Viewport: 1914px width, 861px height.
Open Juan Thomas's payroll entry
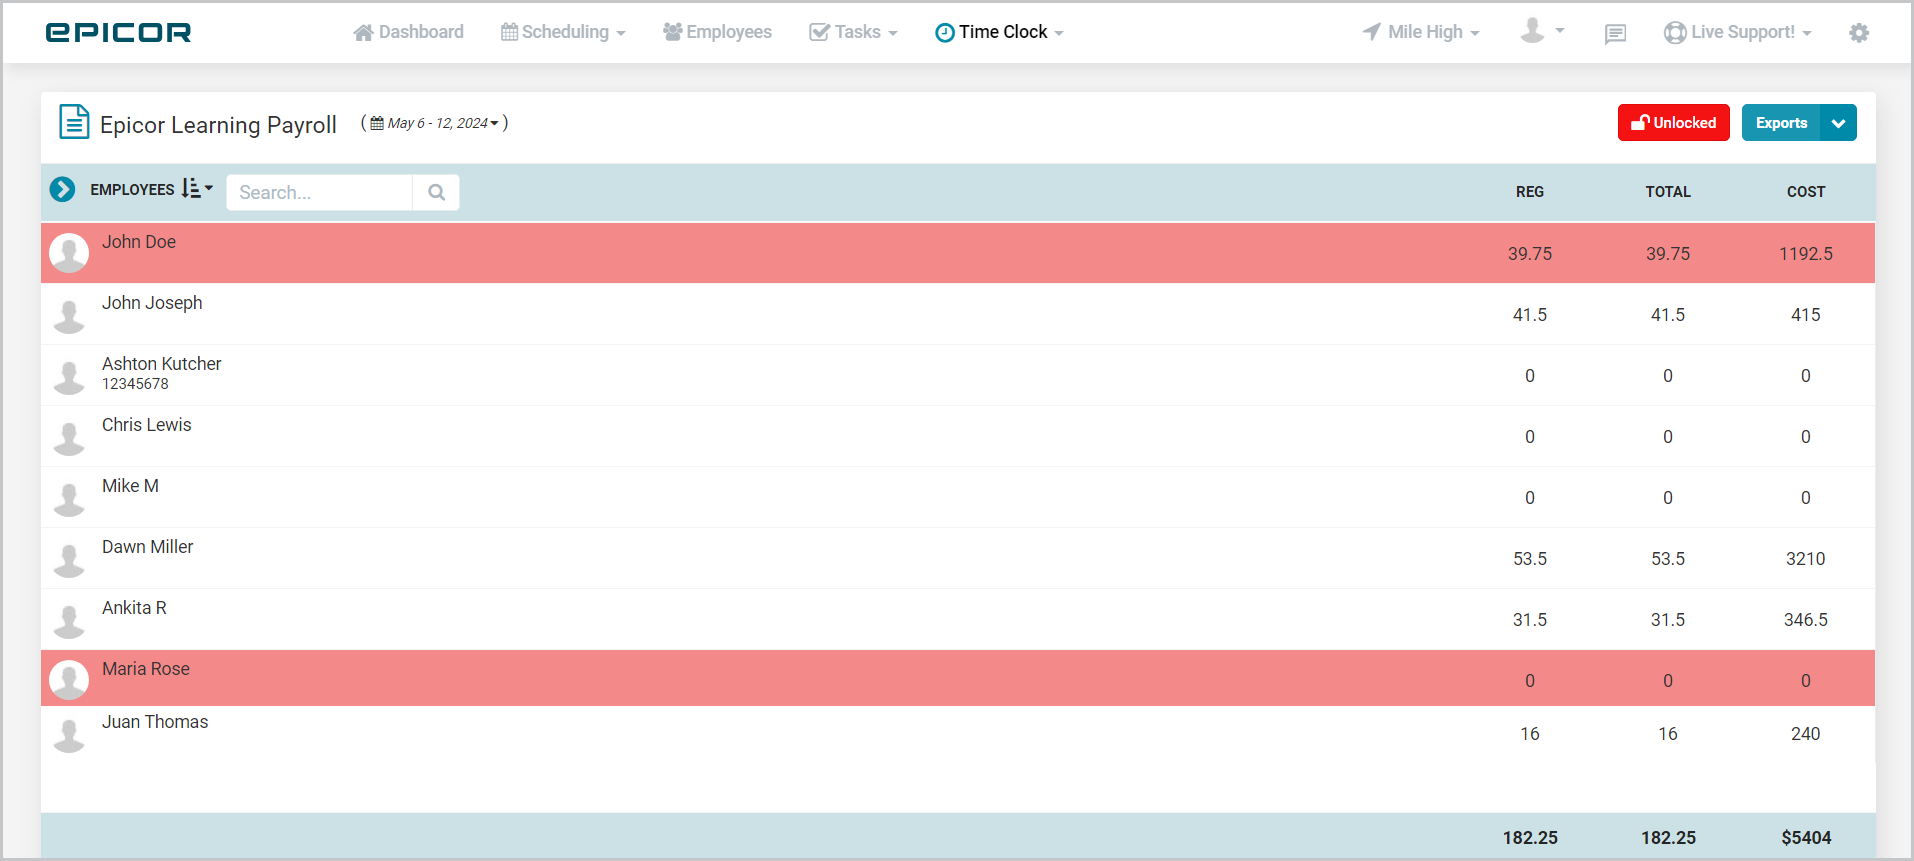point(958,734)
